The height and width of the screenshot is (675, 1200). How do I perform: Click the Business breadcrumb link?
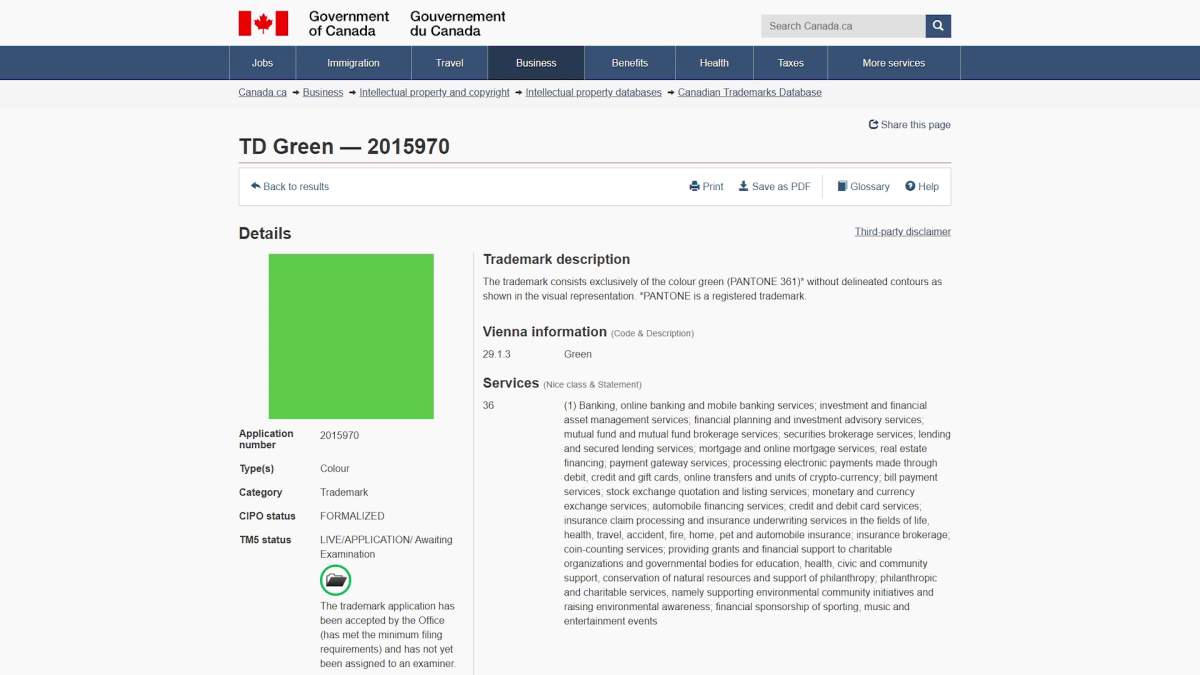(323, 92)
